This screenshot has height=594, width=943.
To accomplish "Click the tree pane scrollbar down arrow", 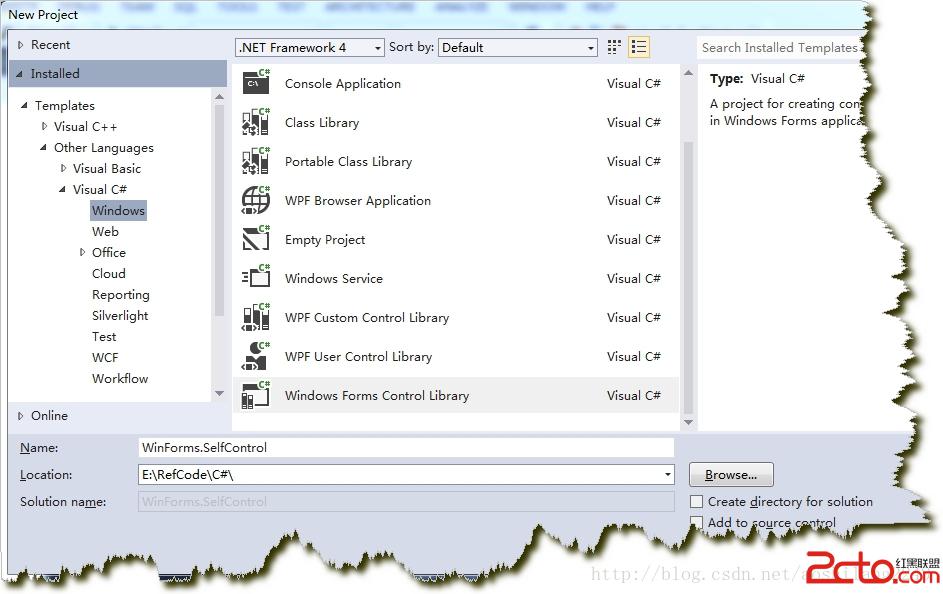I will pyautogui.click(x=219, y=393).
